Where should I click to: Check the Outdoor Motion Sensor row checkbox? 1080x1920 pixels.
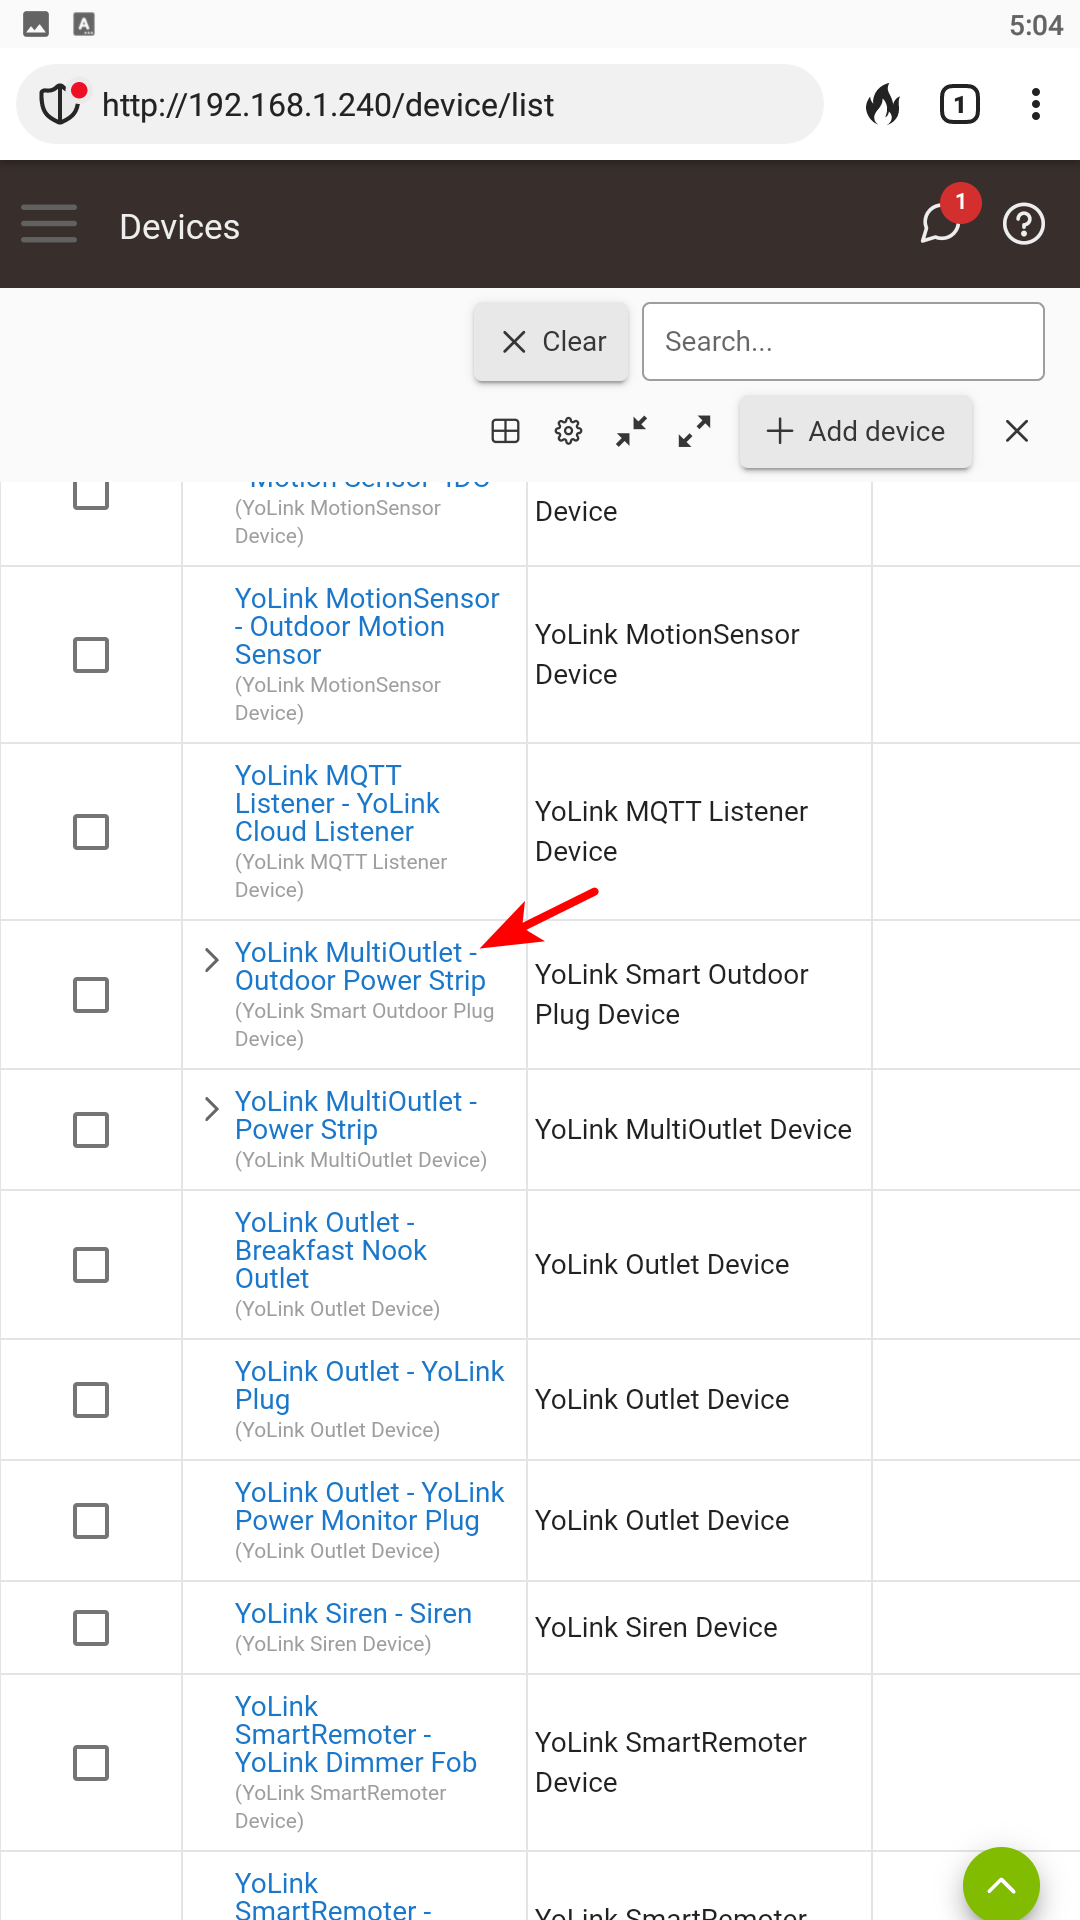tap(91, 655)
